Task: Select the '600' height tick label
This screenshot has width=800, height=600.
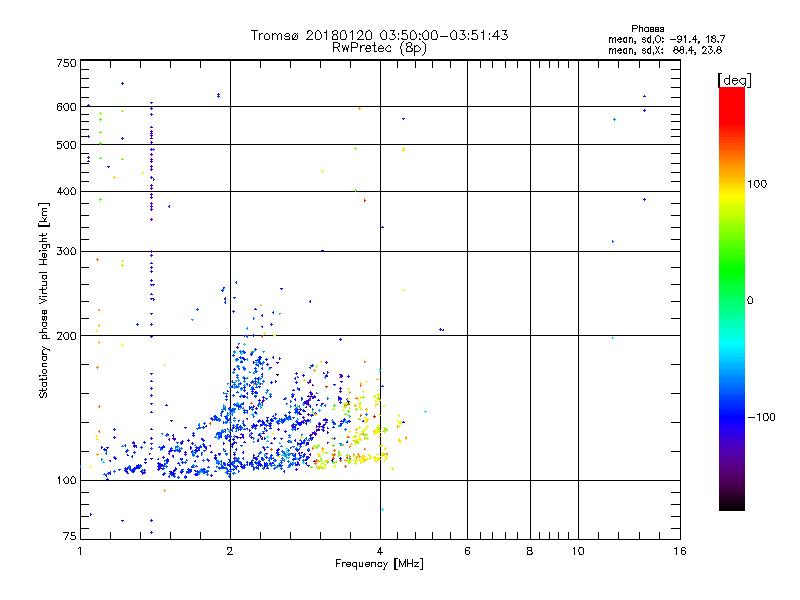Action: coord(66,107)
